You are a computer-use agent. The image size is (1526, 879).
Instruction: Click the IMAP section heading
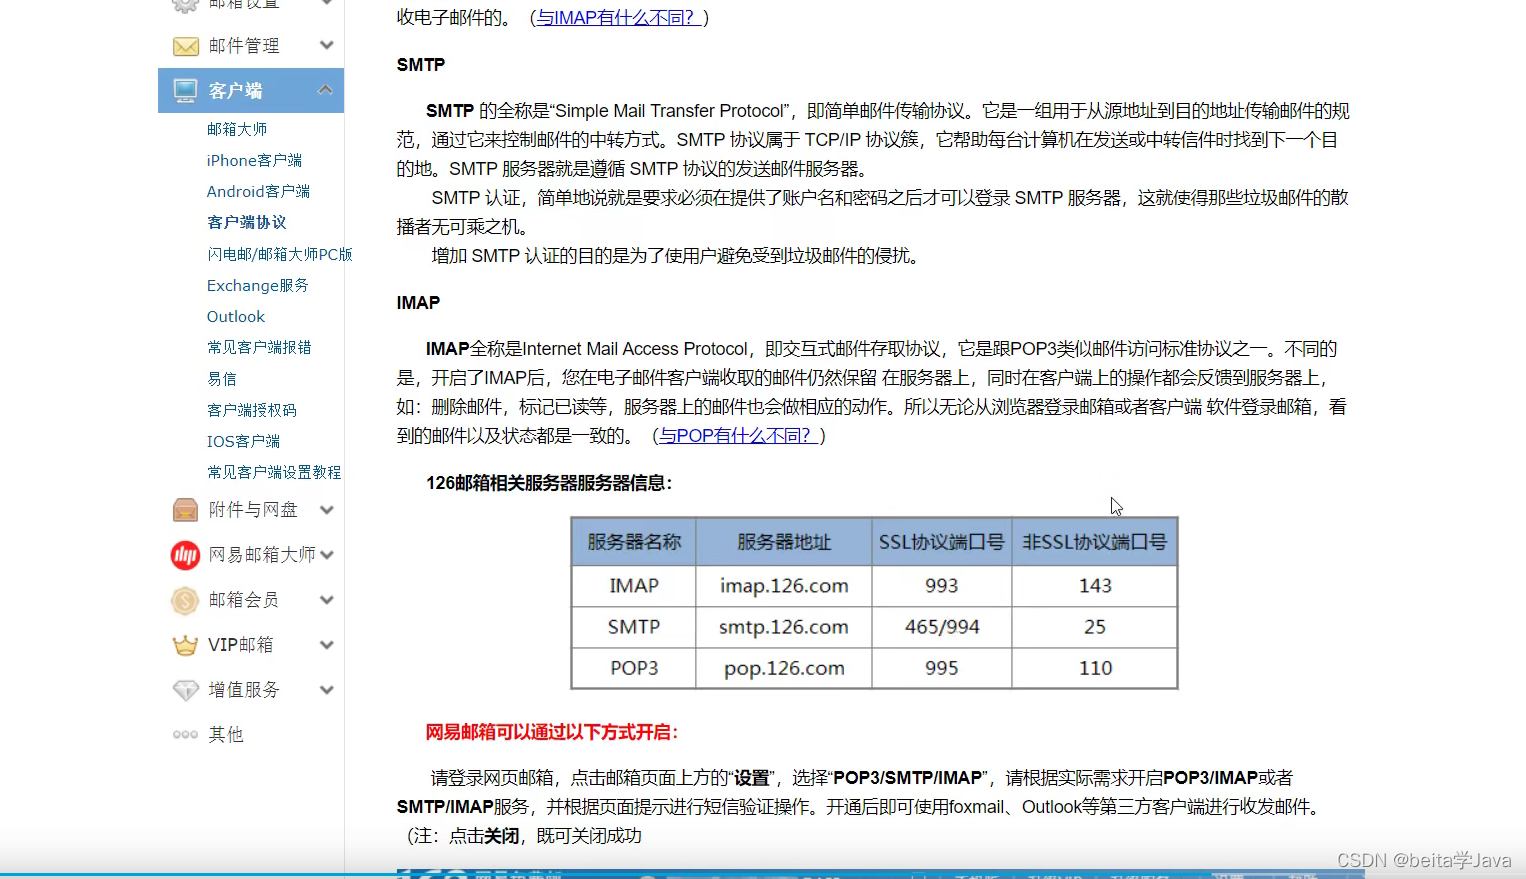click(x=418, y=303)
